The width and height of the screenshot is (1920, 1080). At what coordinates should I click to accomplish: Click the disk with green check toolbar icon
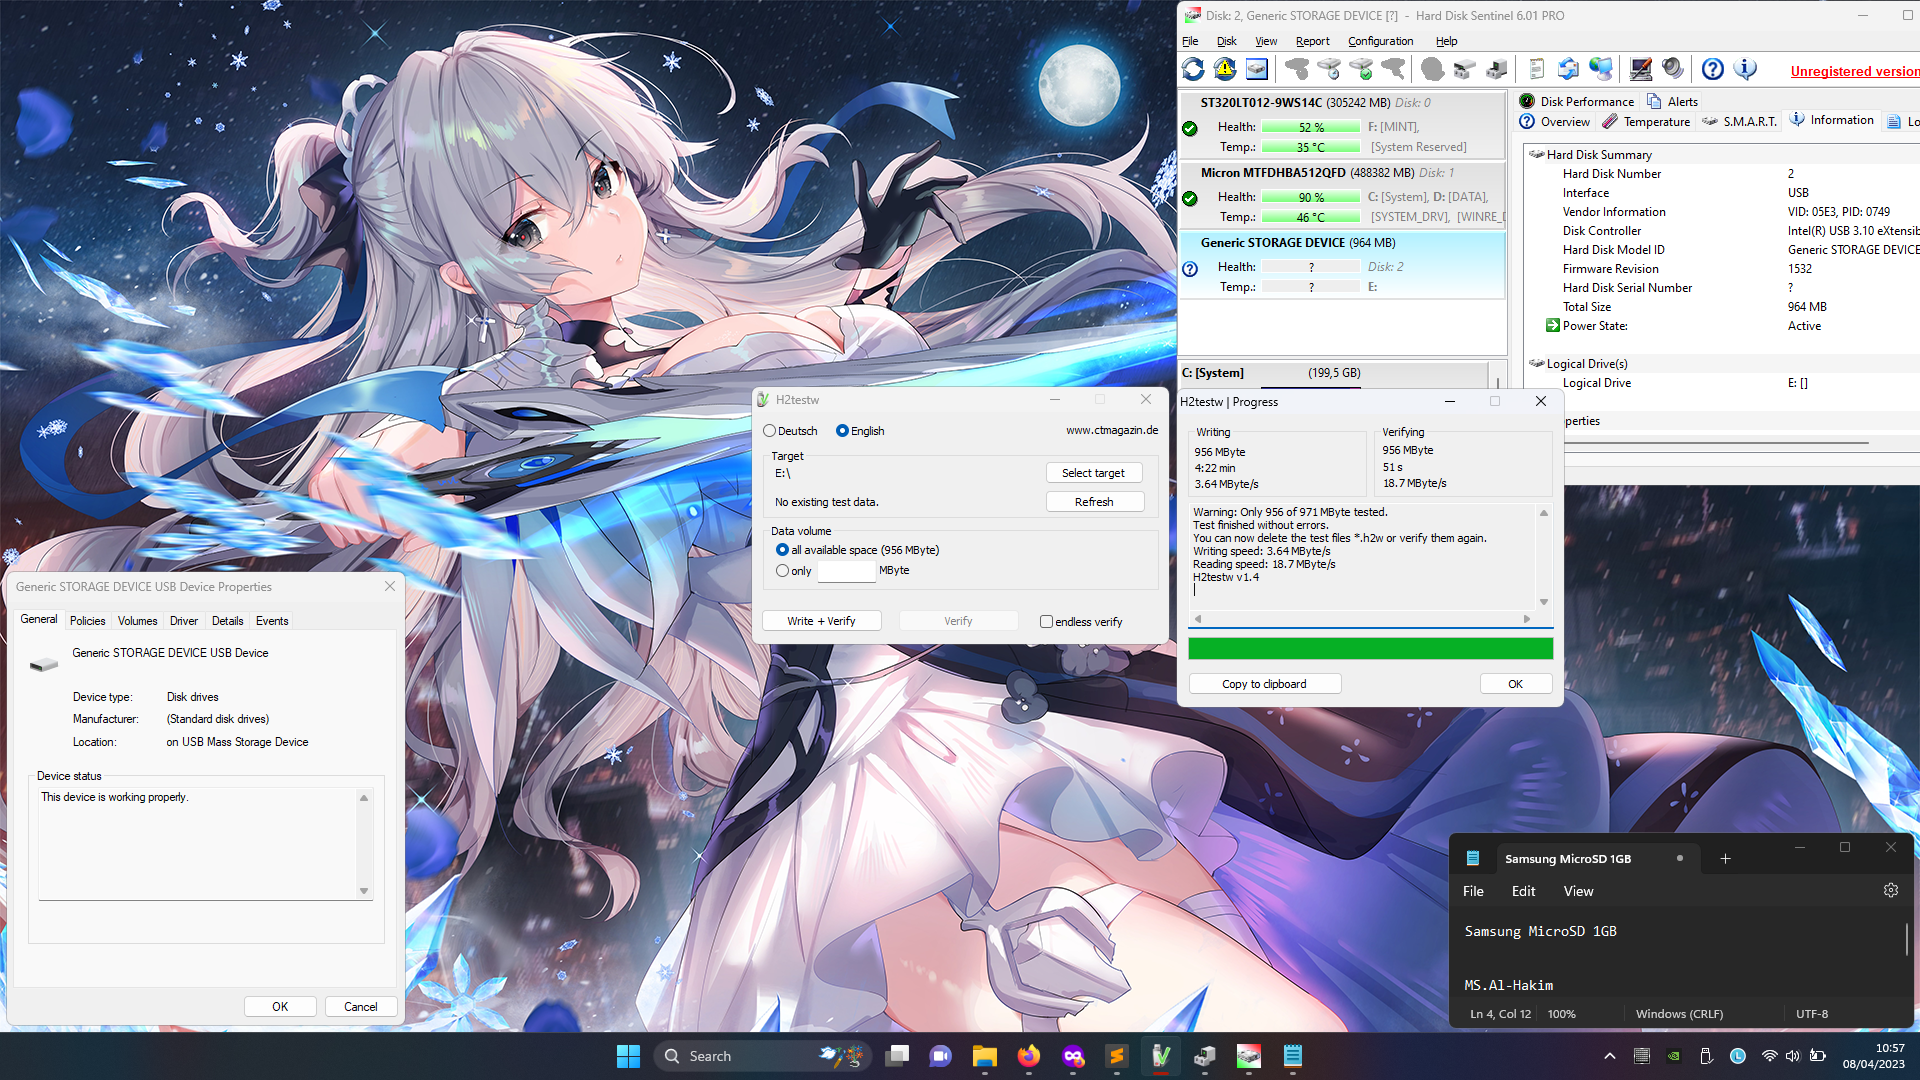click(1361, 69)
